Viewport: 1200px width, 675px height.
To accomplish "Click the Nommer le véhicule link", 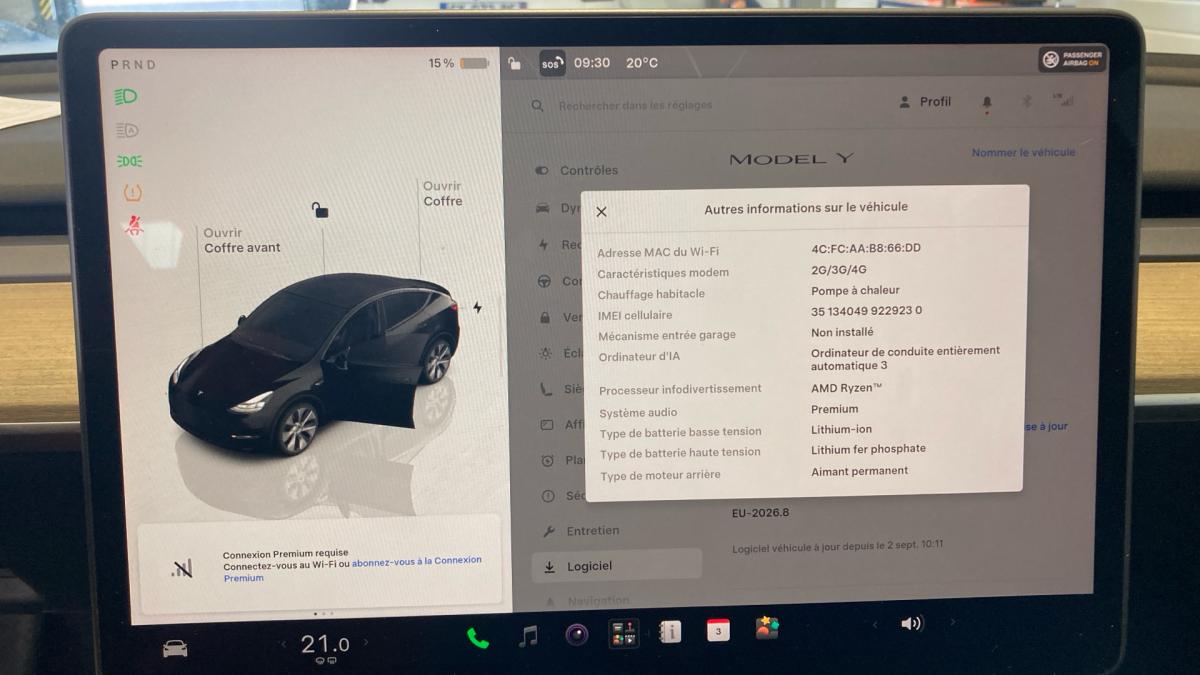I will point(1023,152).
